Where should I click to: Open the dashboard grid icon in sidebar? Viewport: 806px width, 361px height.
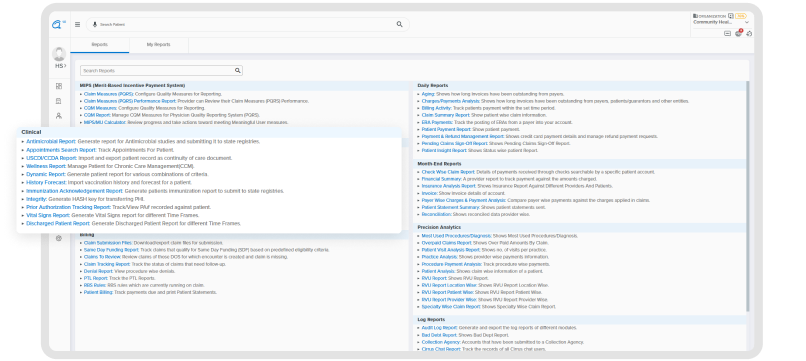[x=59, y=86]
